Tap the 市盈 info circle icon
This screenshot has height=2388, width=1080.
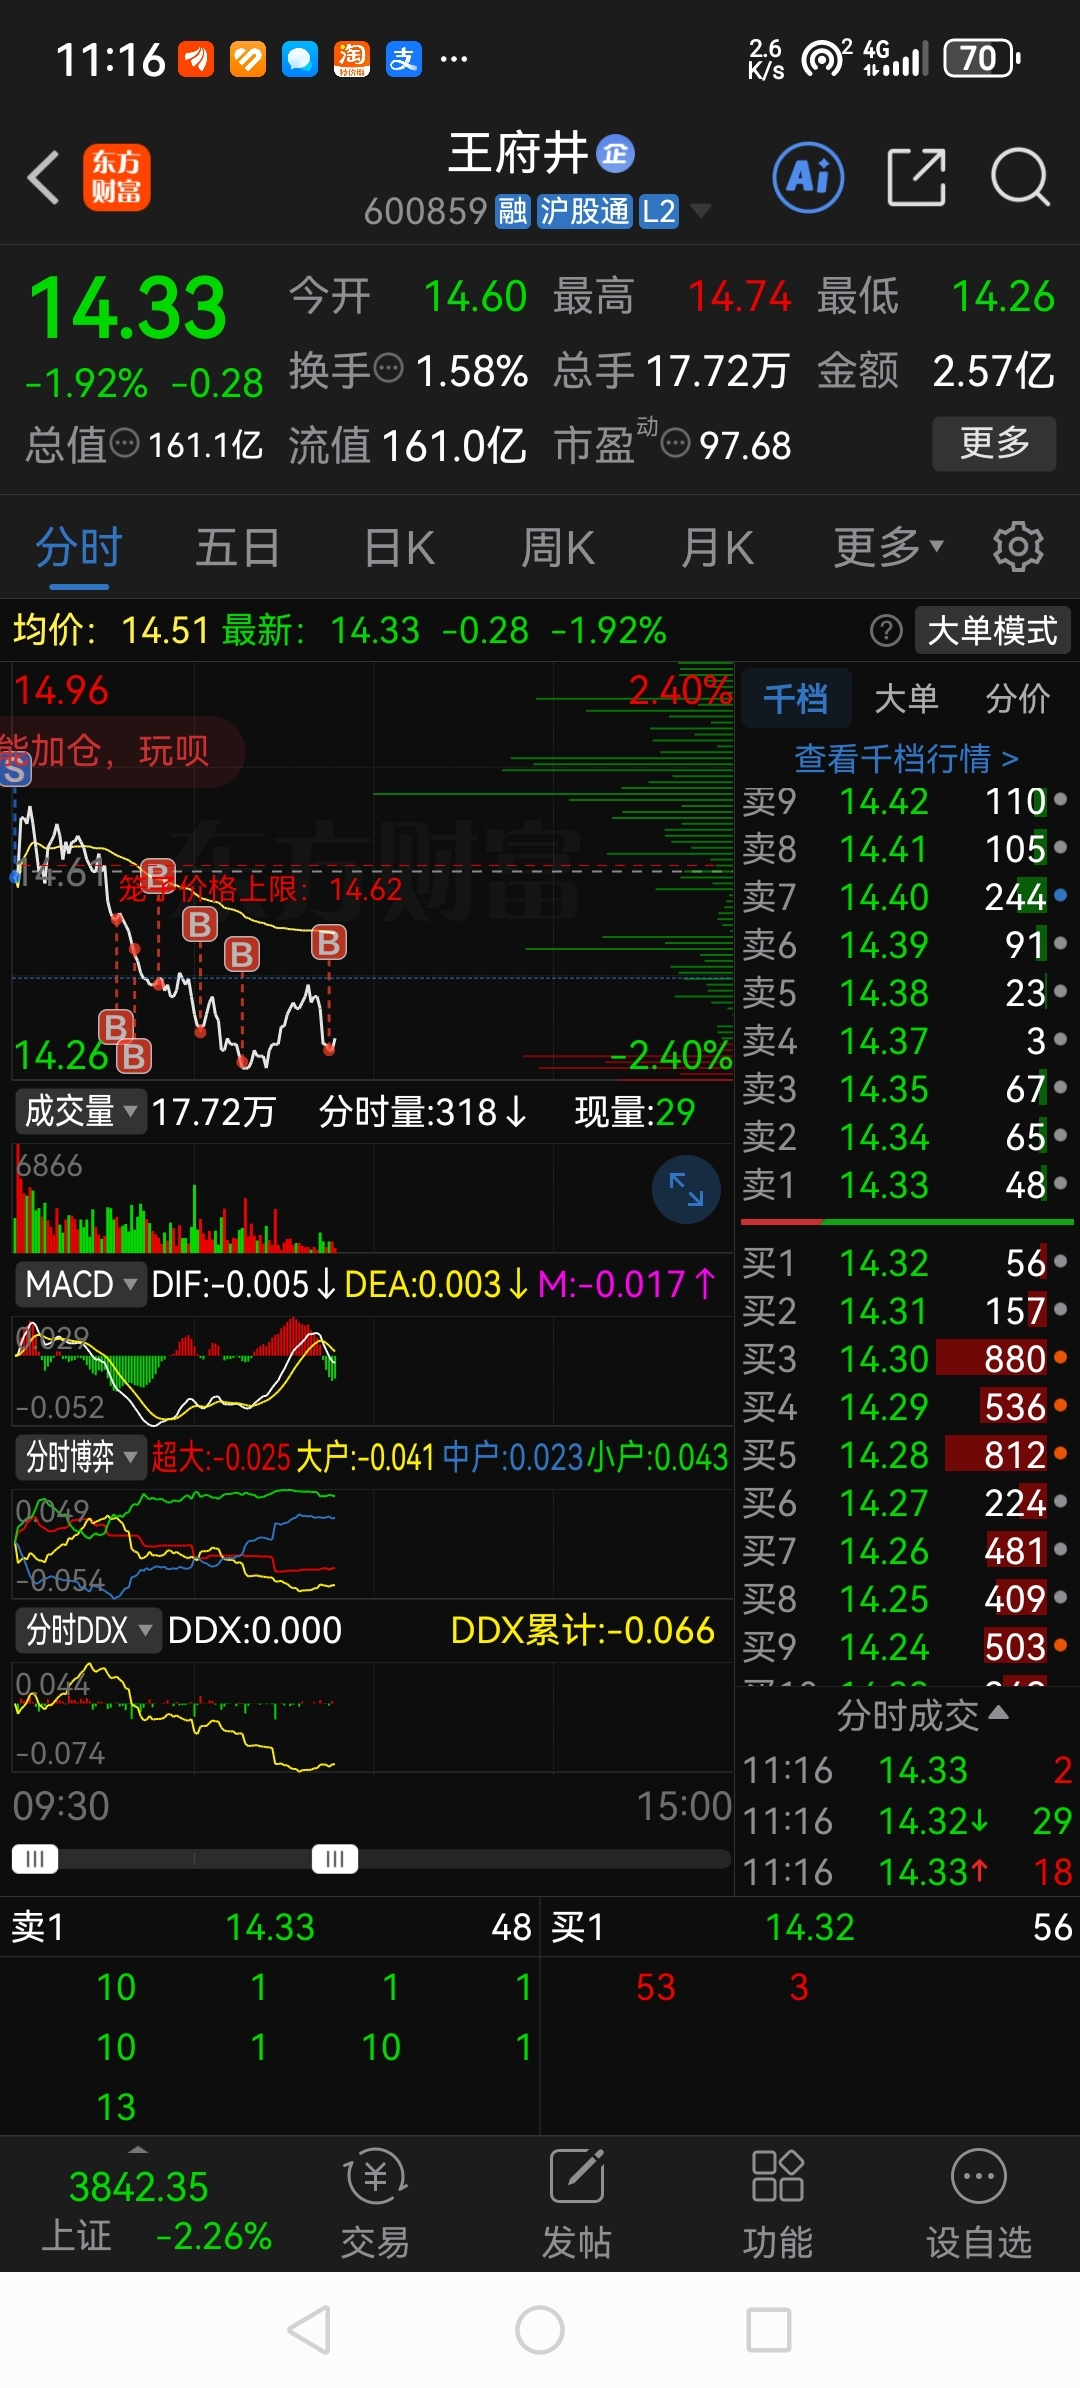tap(676, 442)
